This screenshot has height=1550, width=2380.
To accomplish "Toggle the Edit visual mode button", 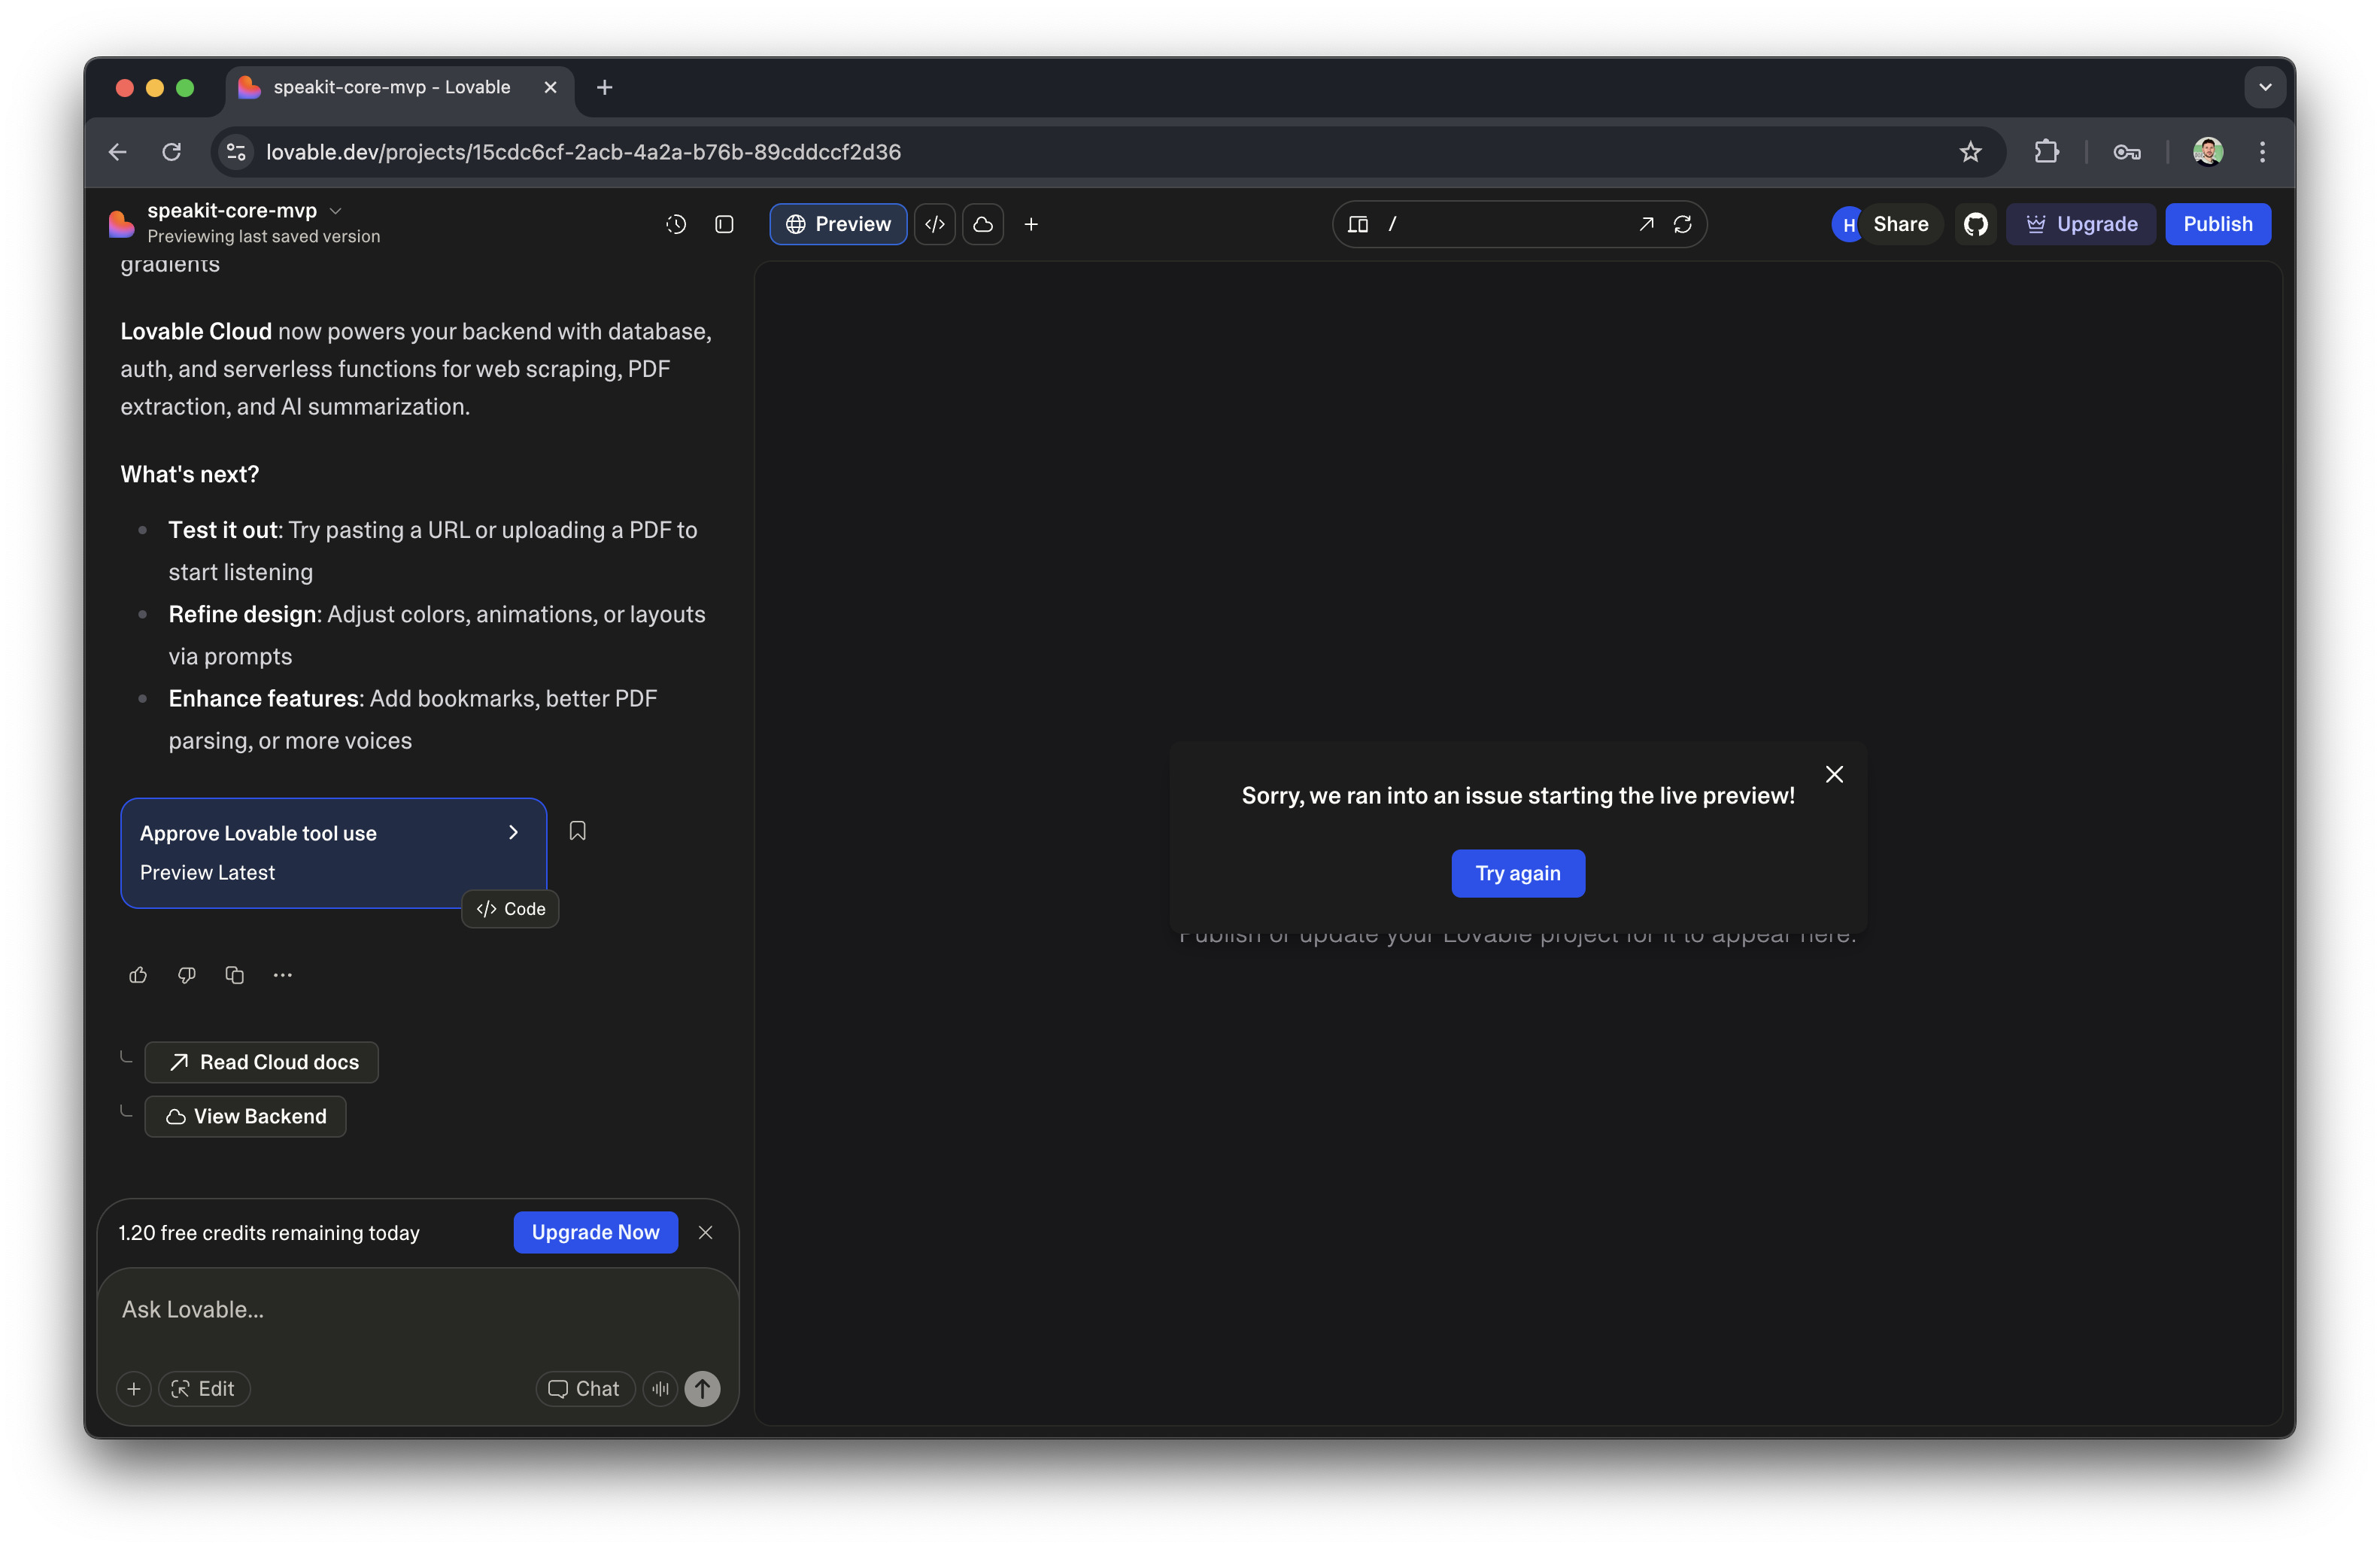I will click(204, 1389).
